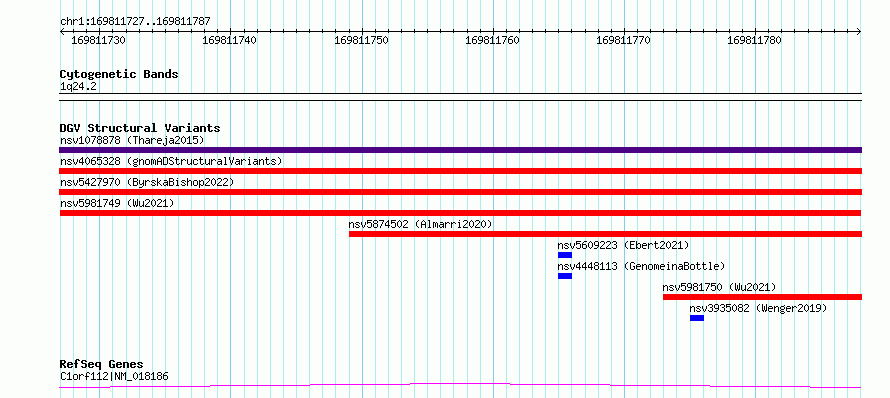Click the red bar under nsv5427970
890x398 pixels.
pos(460,192)
